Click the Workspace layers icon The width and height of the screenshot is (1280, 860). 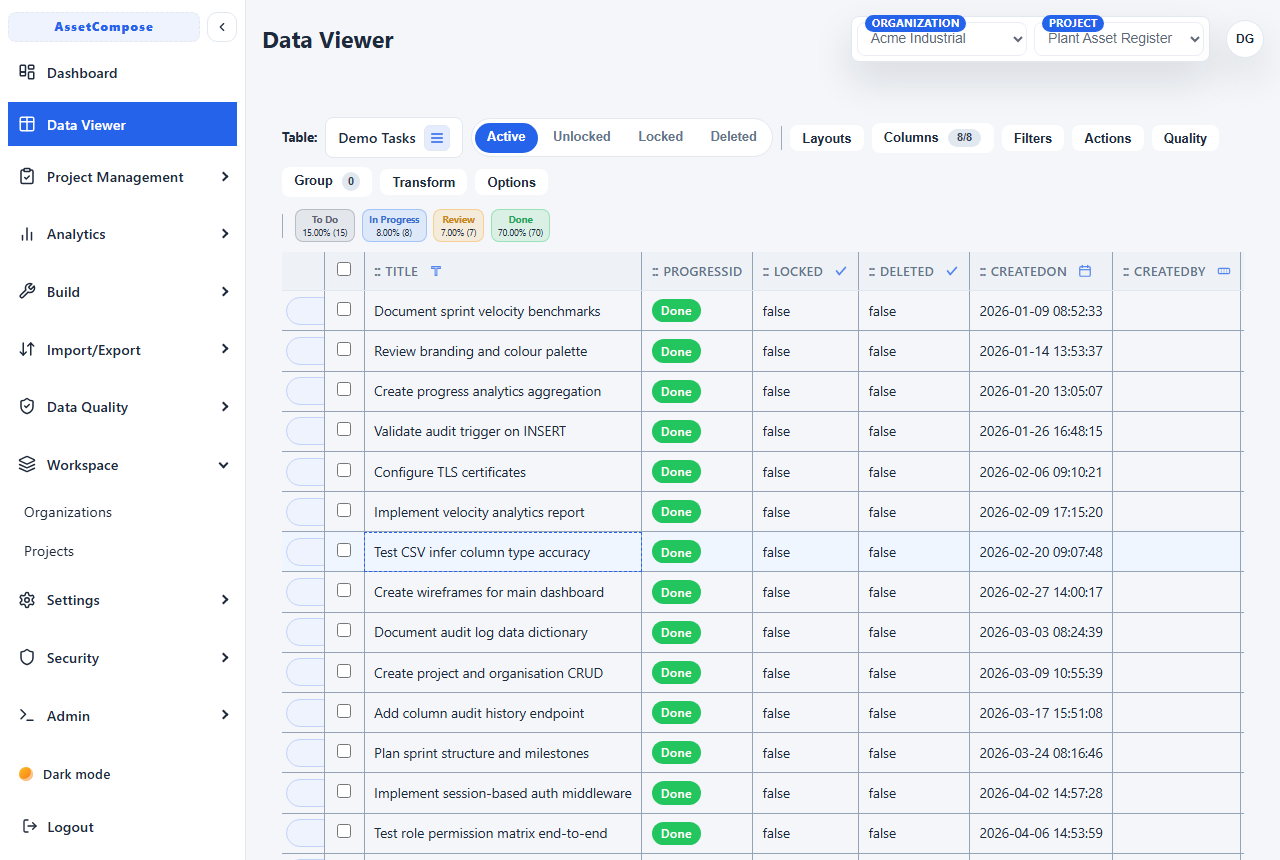[27, 465]
